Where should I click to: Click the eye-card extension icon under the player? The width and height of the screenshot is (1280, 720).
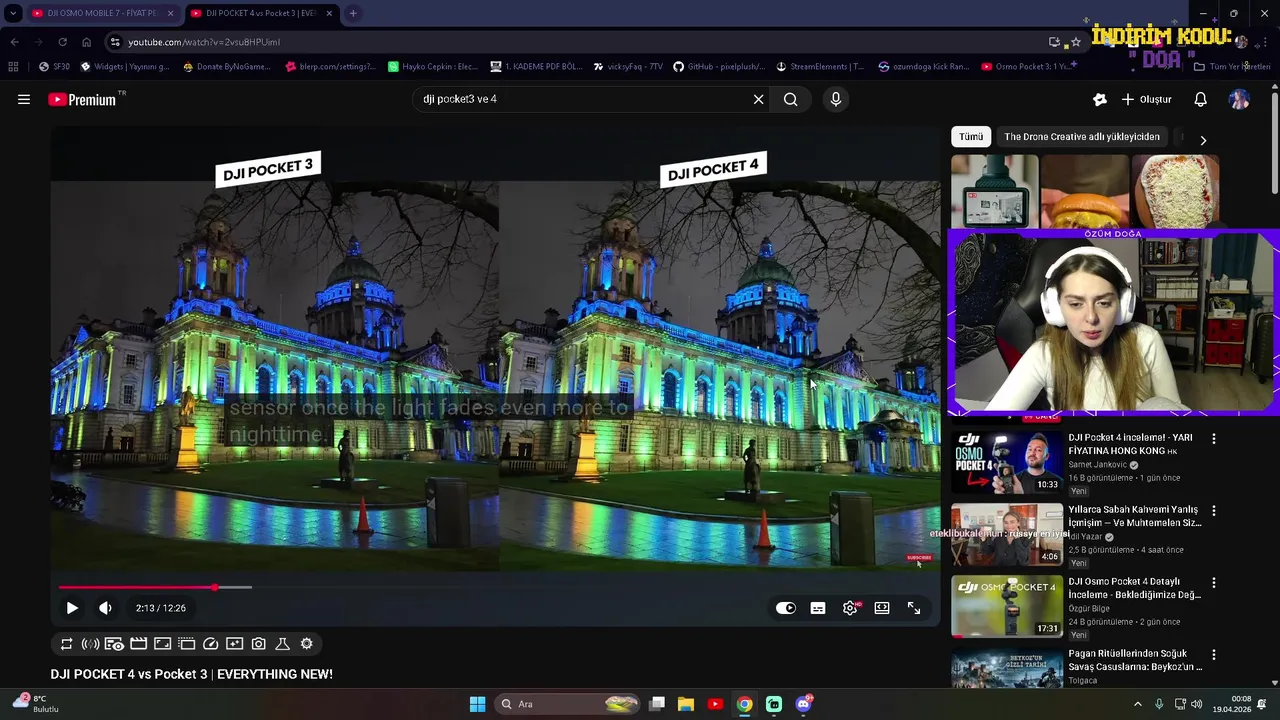point(114,644)
